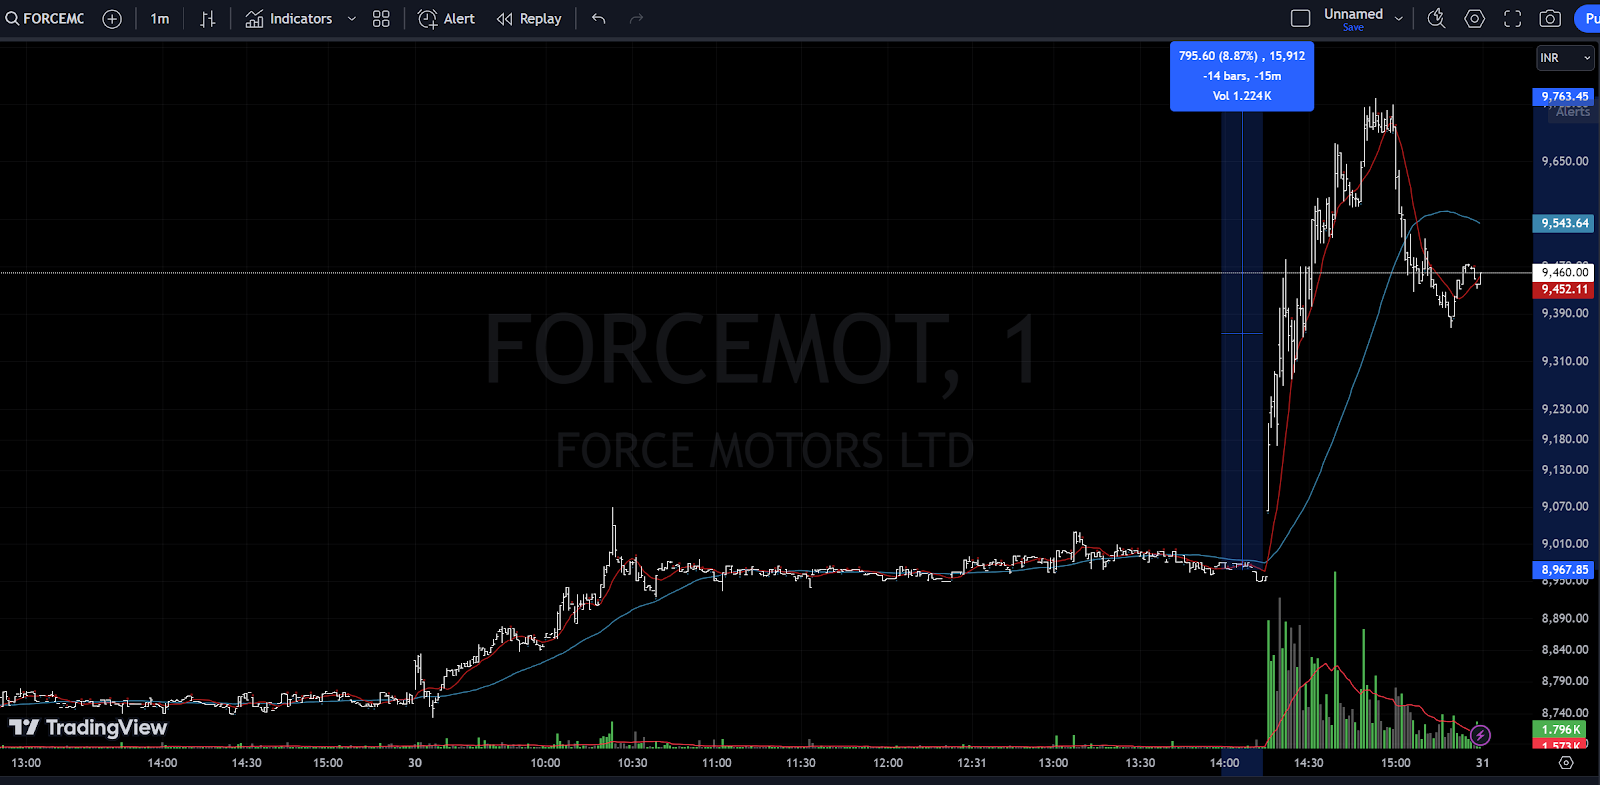
Task: Click the 9,763.45 price label
Action: pyautogui.click(x=1563, y=97)
